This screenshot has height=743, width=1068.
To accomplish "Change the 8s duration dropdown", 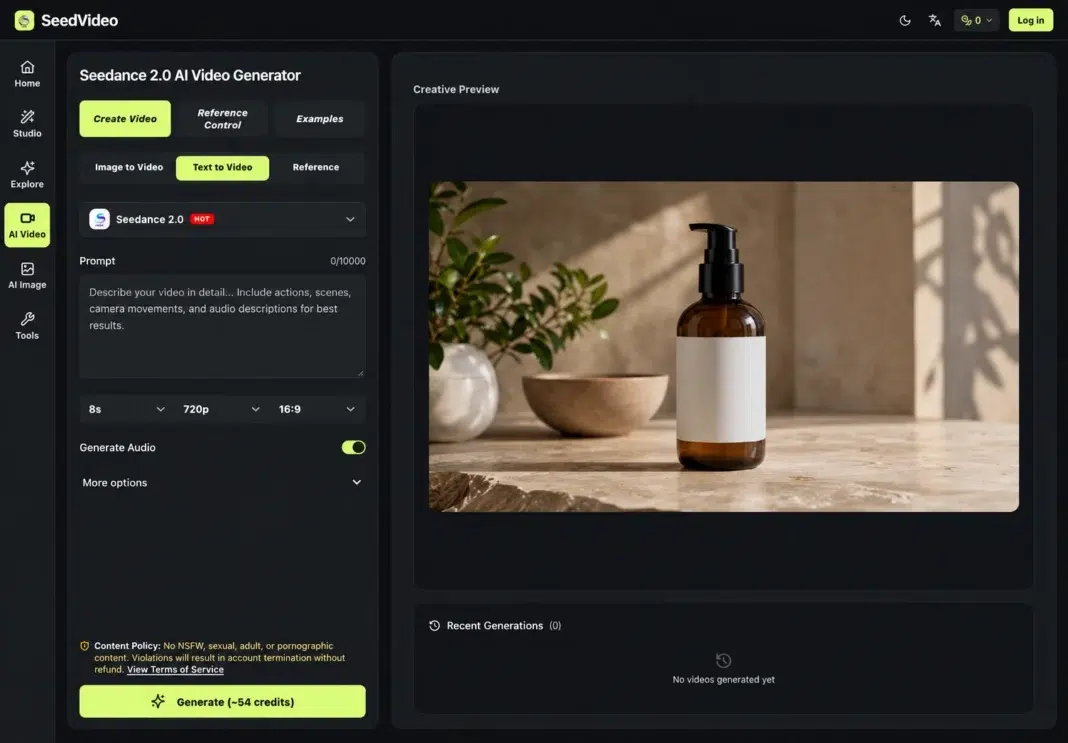I will [127, 409].
